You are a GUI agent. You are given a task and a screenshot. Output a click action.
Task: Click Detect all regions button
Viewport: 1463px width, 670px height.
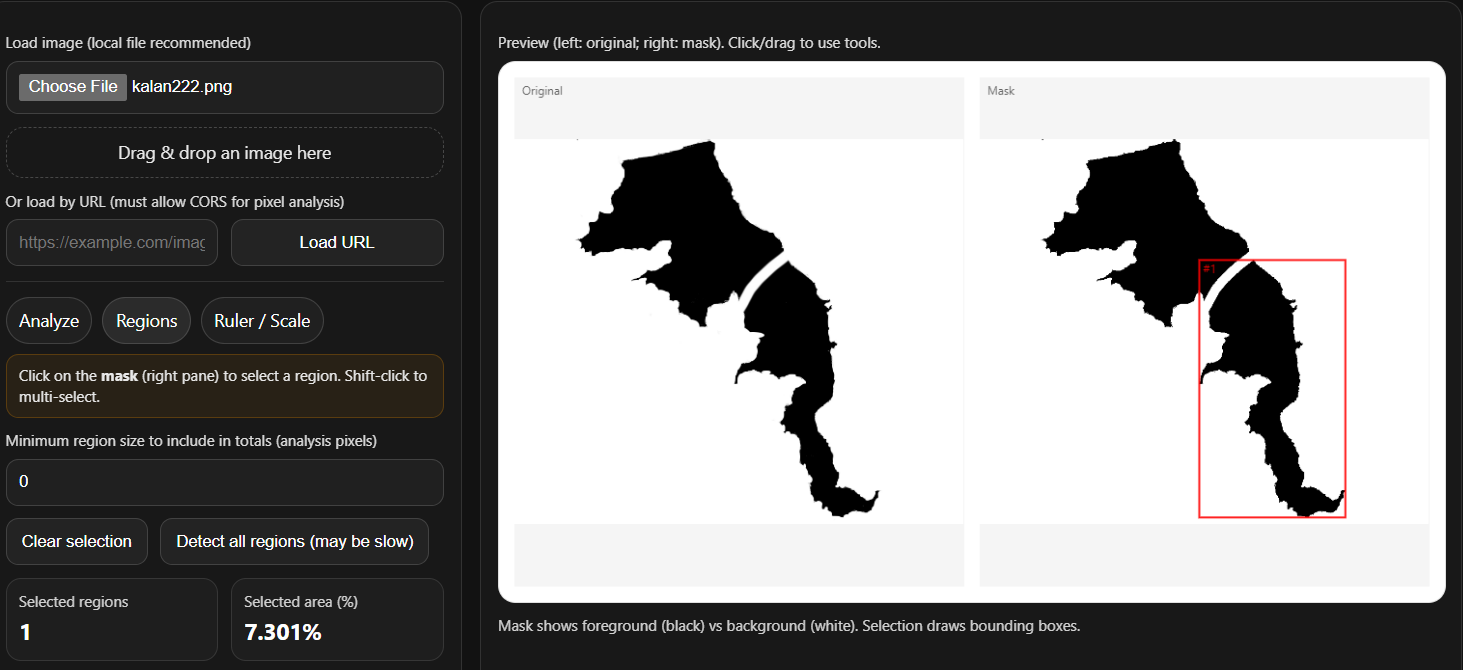294,541
